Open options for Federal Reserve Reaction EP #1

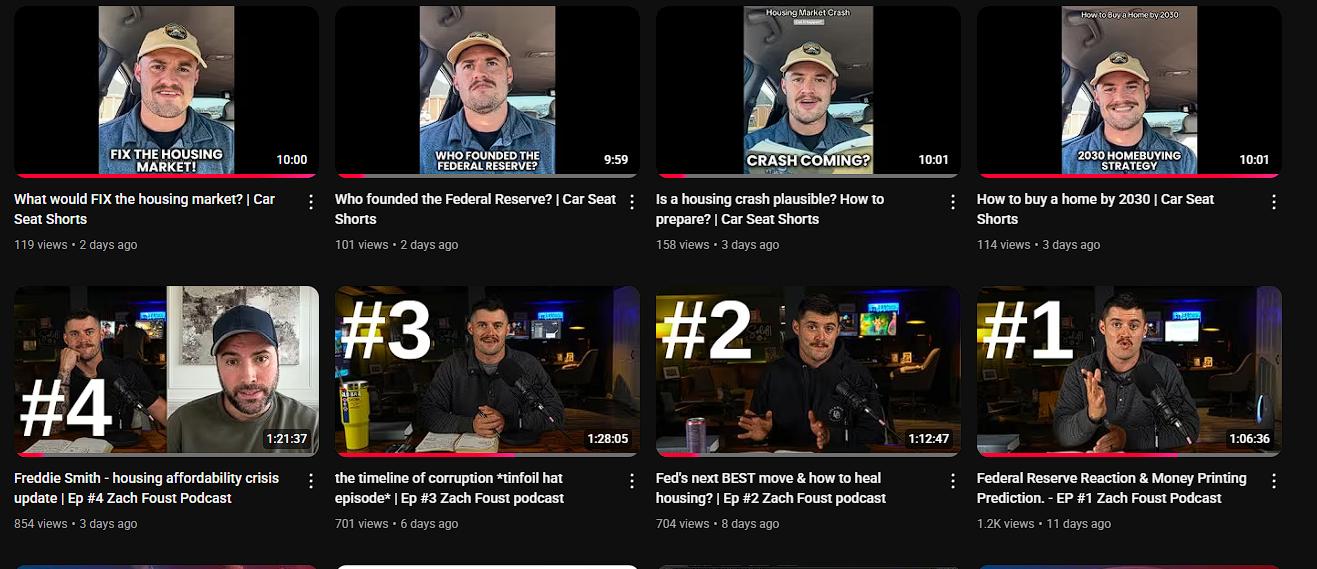(x=1274, y=481)
